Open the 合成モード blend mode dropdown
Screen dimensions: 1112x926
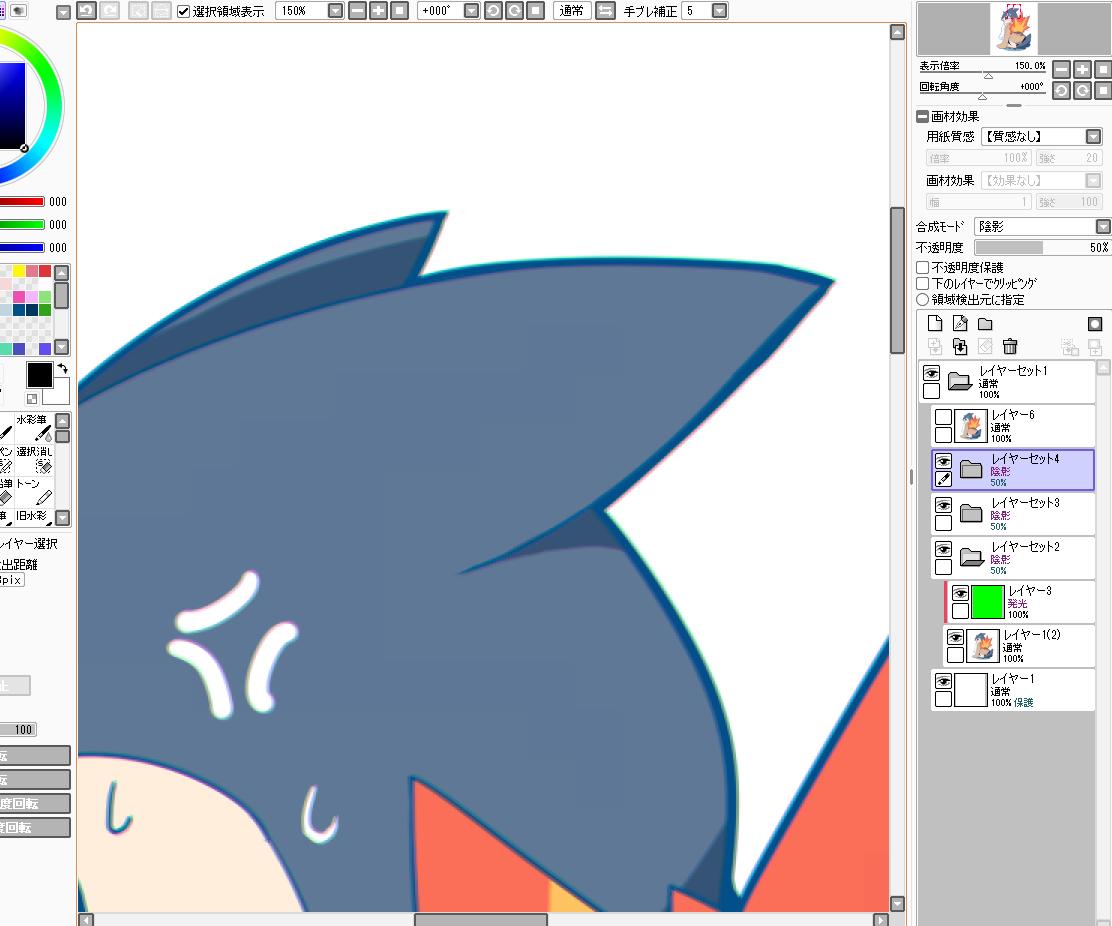coord(1103,226)
